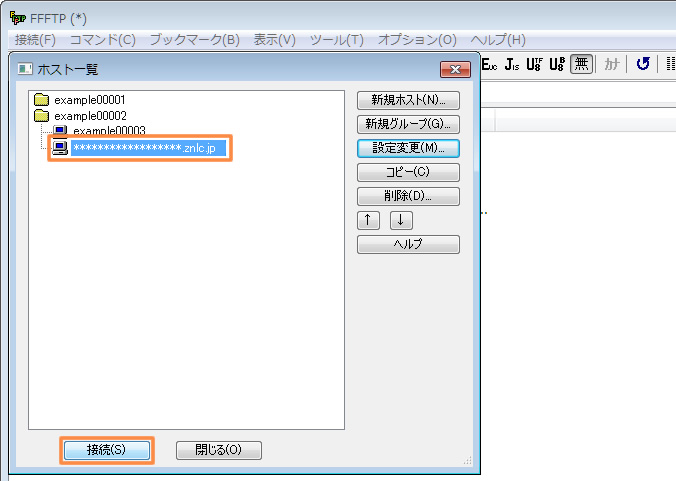Click the computer icon for example00003
The width and height of the screenshot is (676, 481).
60,130
